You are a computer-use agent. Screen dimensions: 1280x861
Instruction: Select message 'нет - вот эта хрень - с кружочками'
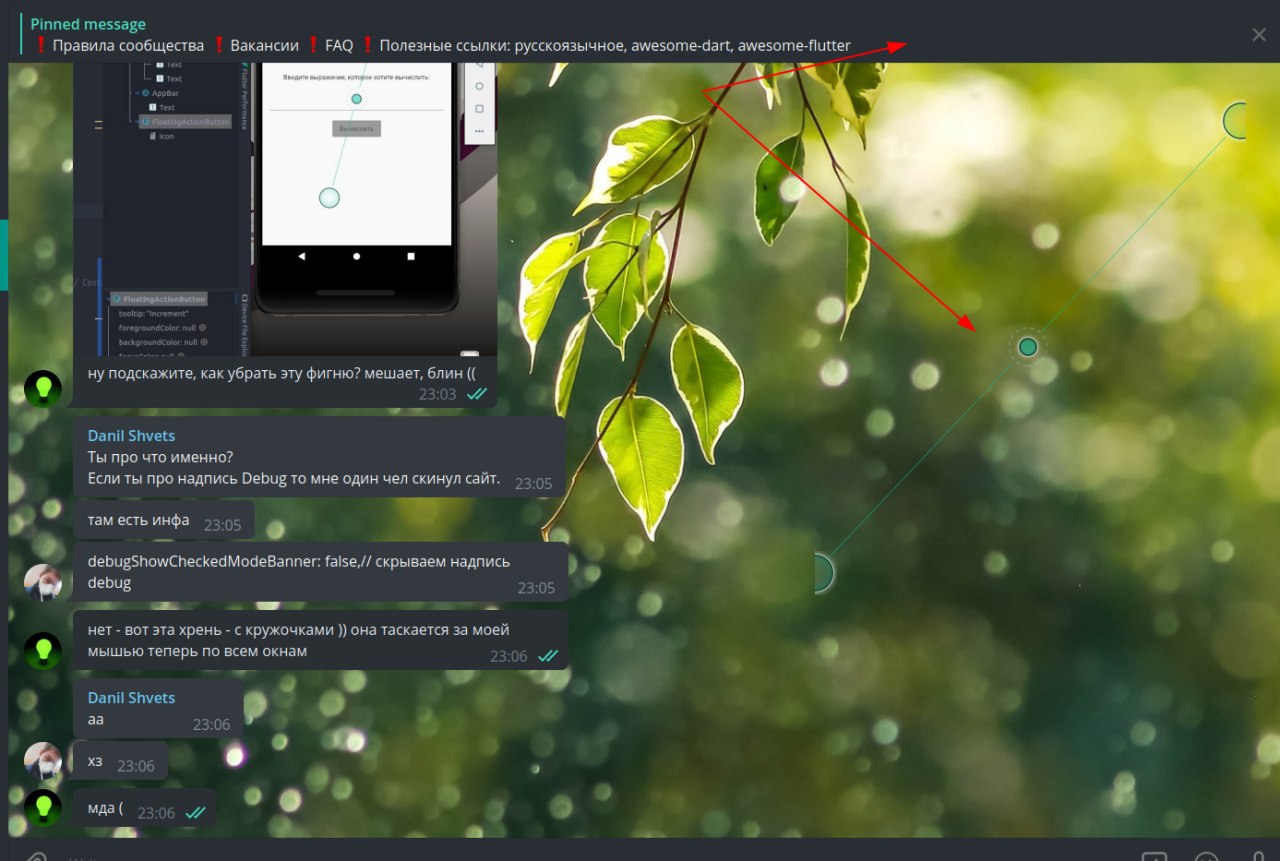tap(321, 641)
